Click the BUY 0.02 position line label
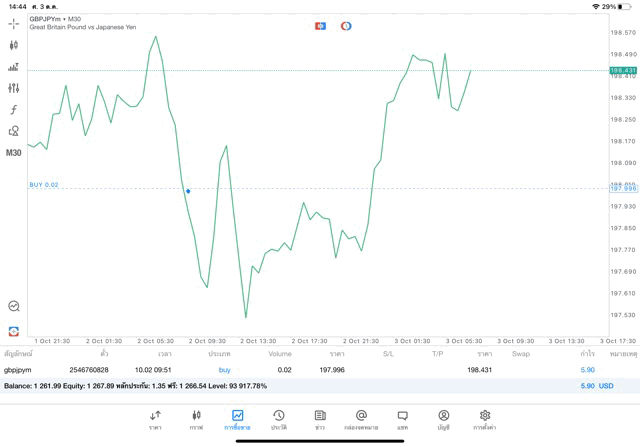640x447 pixels. point(44,185)
